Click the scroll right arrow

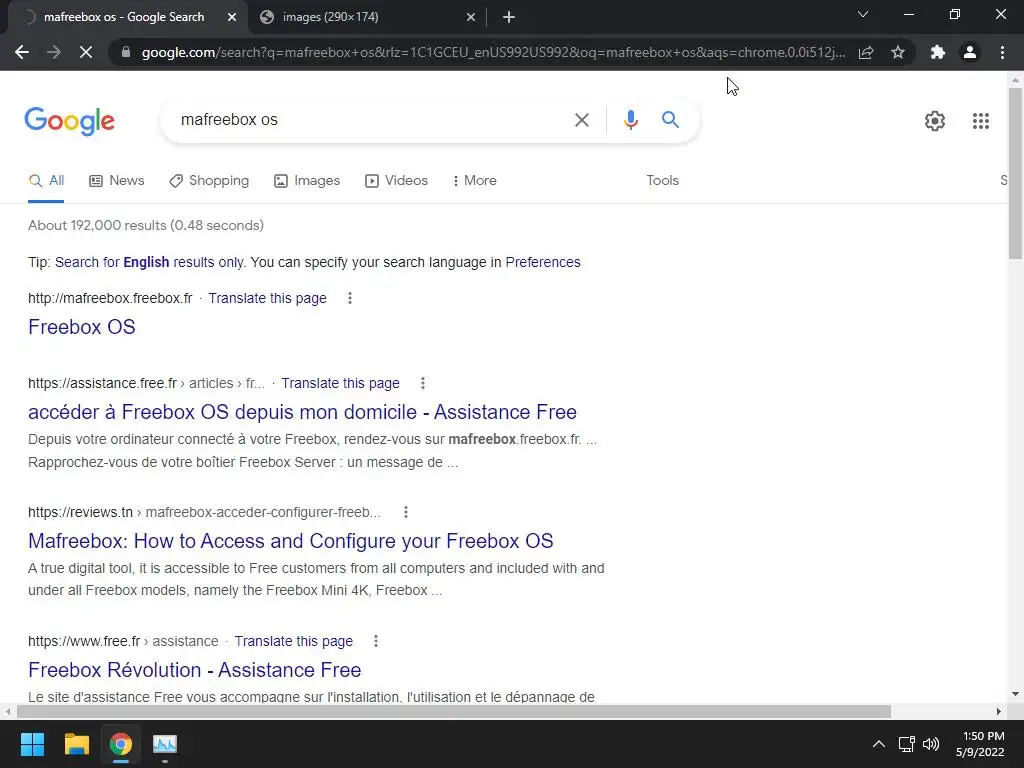point(999,711)
